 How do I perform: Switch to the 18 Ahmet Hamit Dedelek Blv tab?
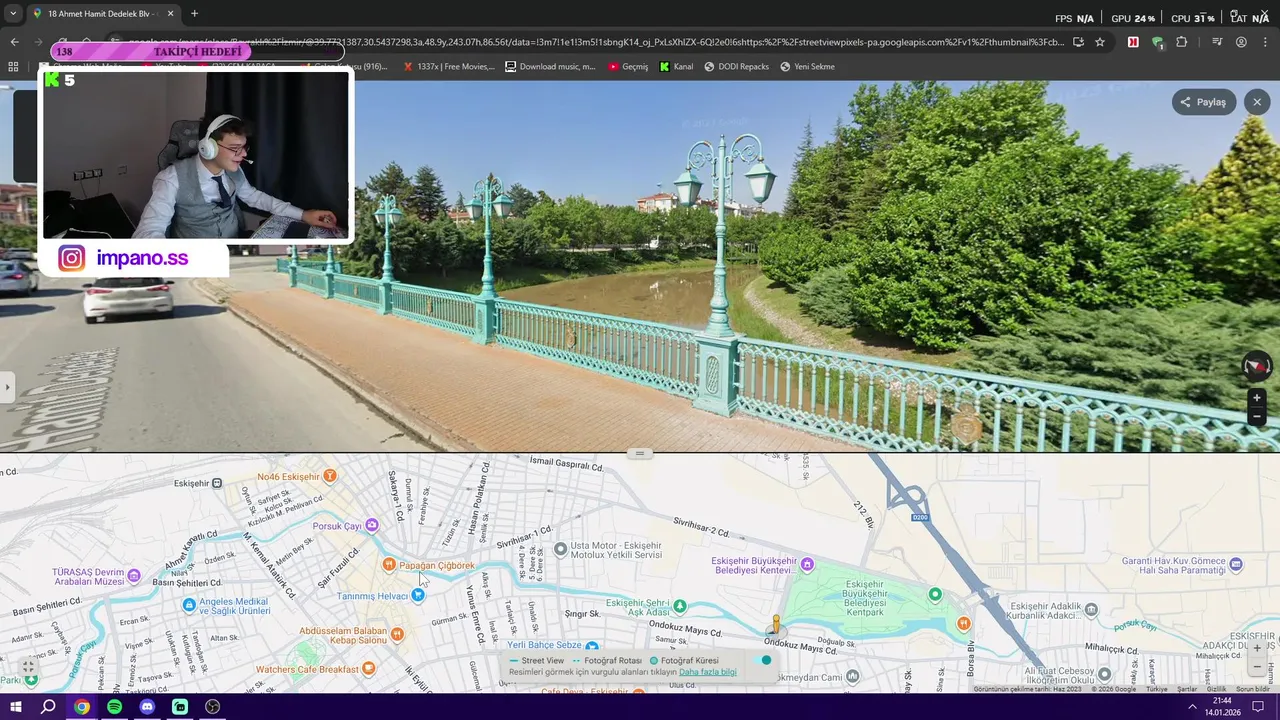[102, 14]
